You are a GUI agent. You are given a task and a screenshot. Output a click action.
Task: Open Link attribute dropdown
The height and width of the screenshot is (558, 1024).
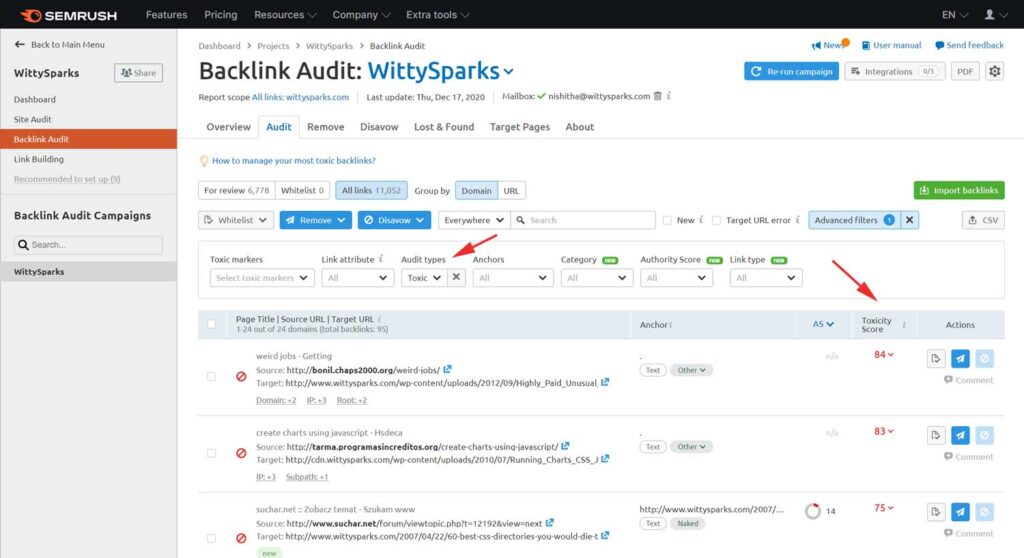[x=357, y=278]
